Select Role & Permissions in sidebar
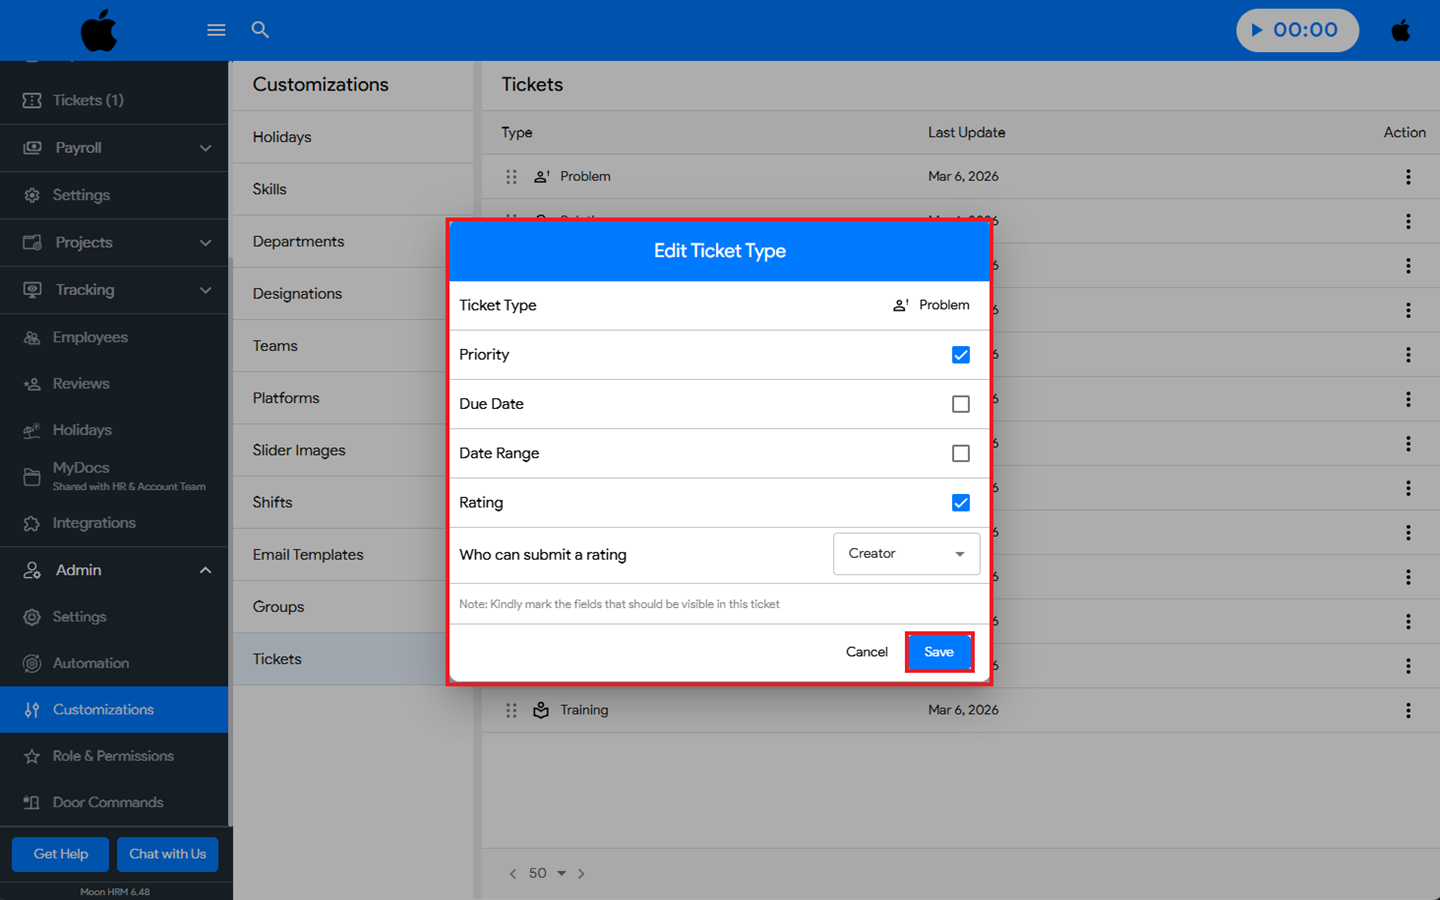 tap(113, 756)
